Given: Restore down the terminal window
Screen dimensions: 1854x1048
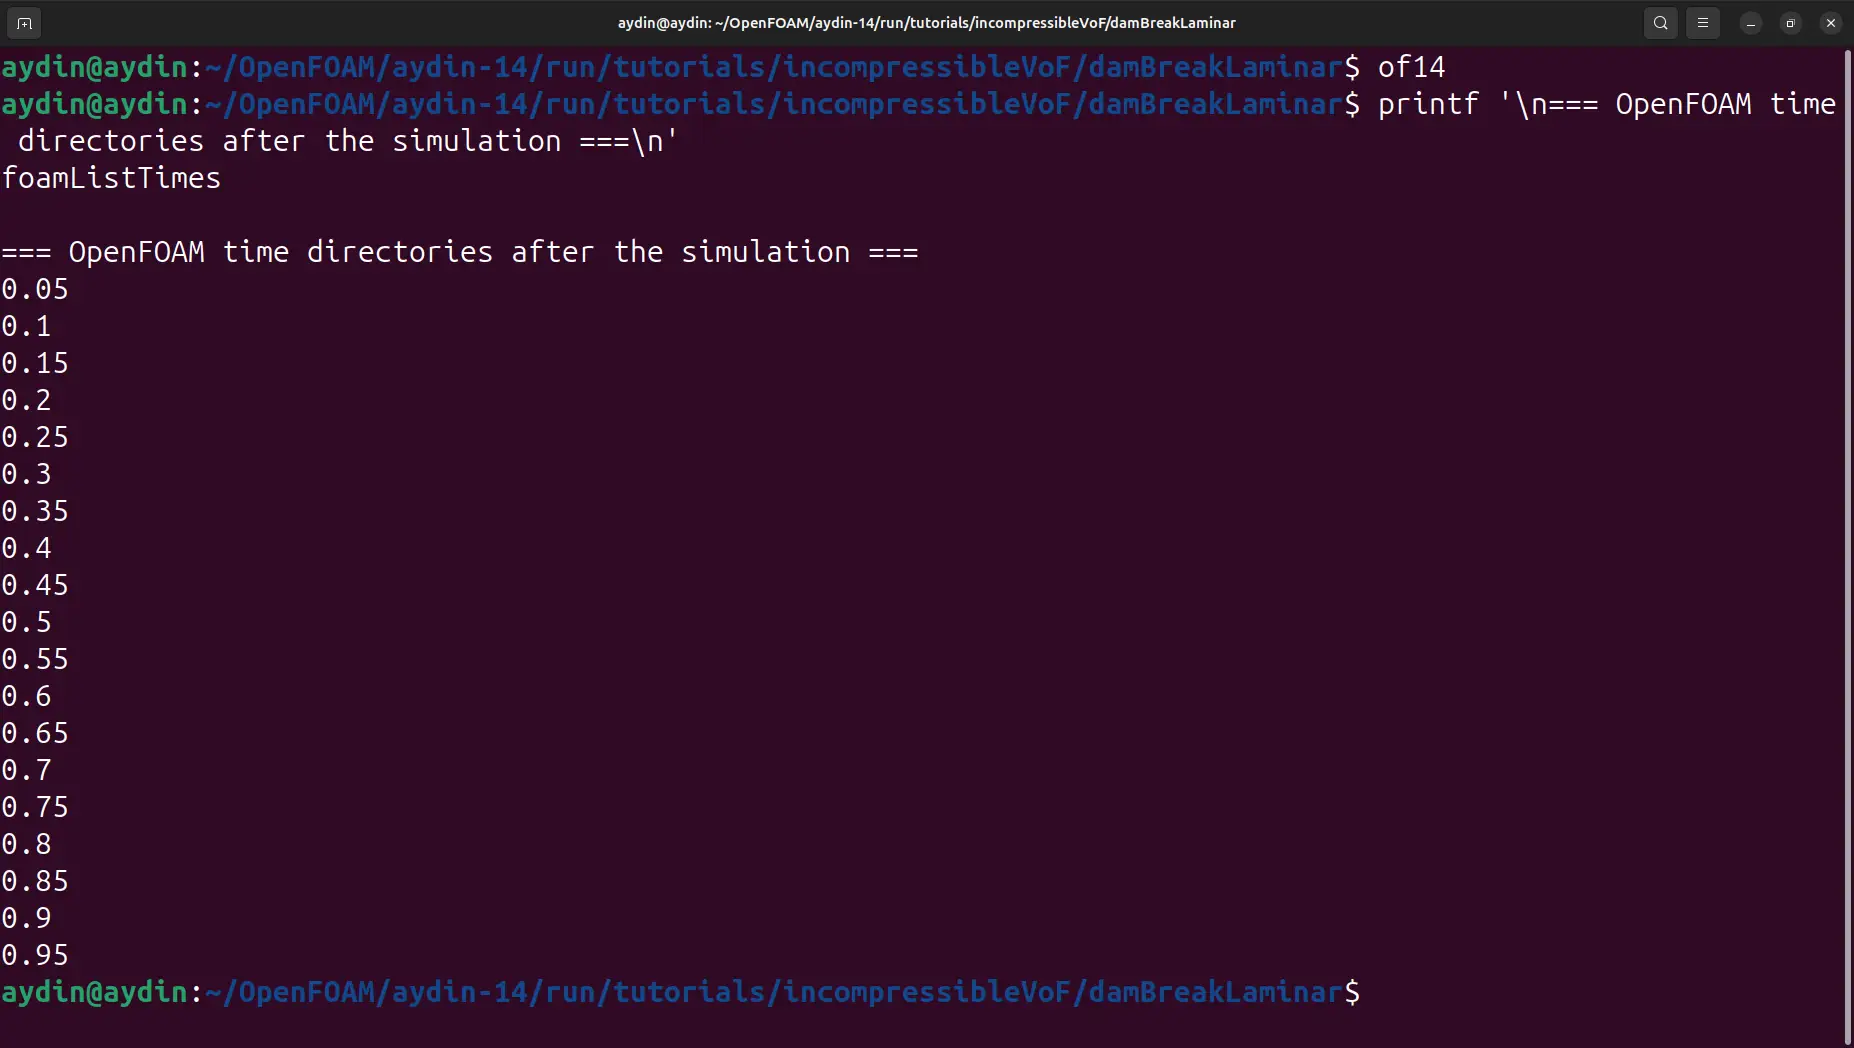Looking at the screenshot, I should [1791, 23].
